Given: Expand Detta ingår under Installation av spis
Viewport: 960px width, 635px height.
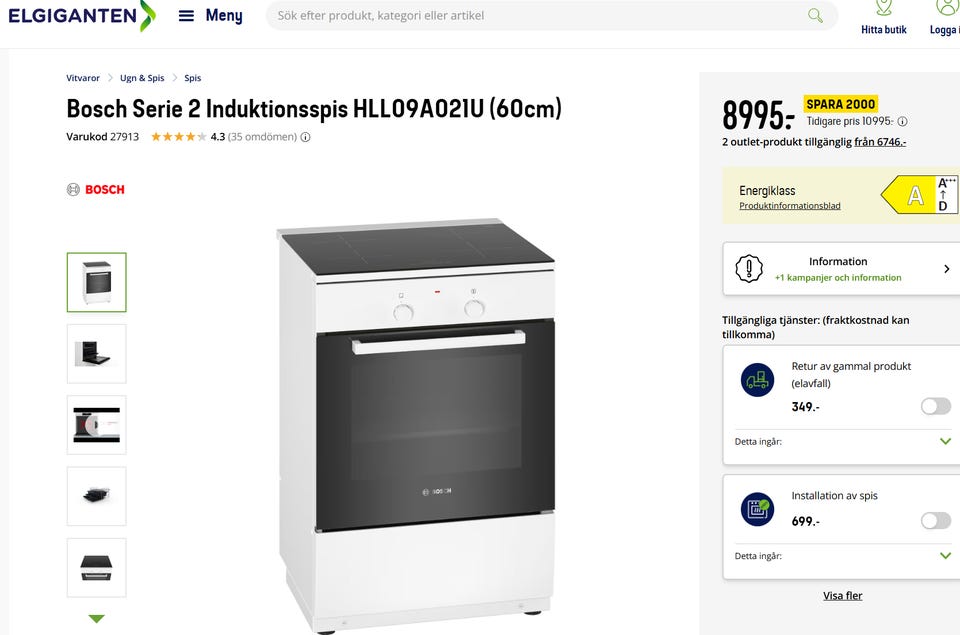Looking at the screenshot, I should pos(945,556).
